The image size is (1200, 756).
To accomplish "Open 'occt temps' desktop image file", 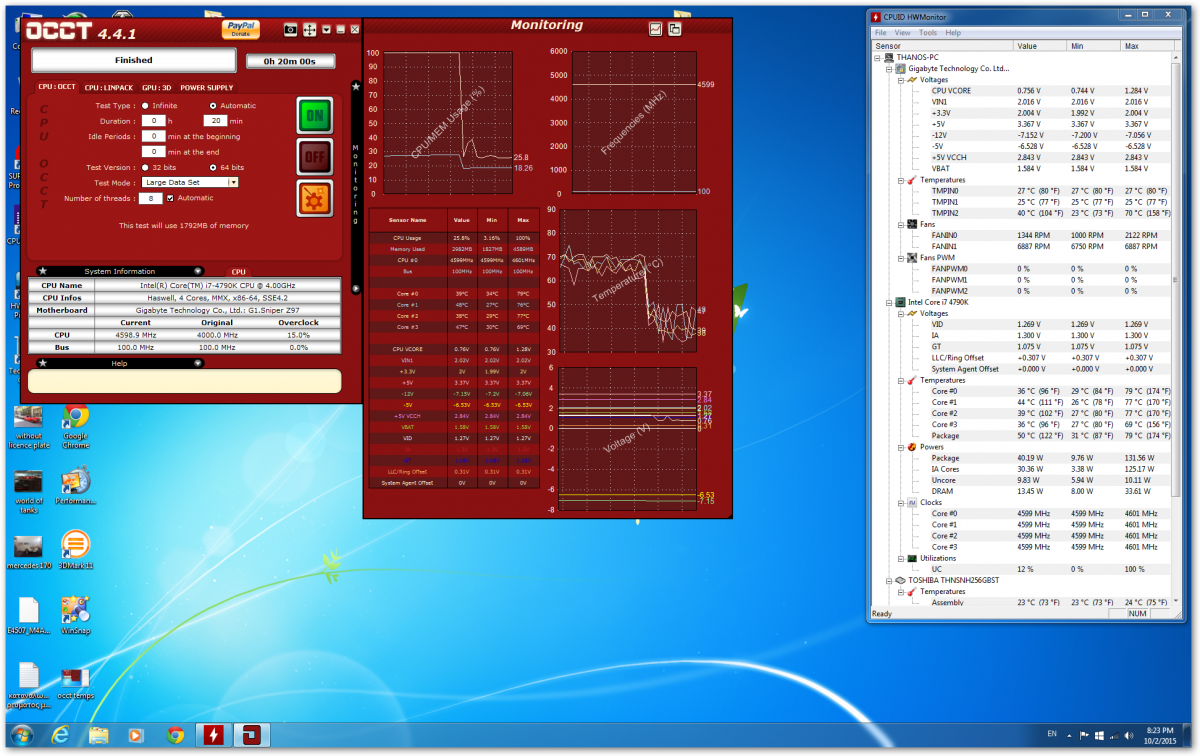I will tap(75, 682).
